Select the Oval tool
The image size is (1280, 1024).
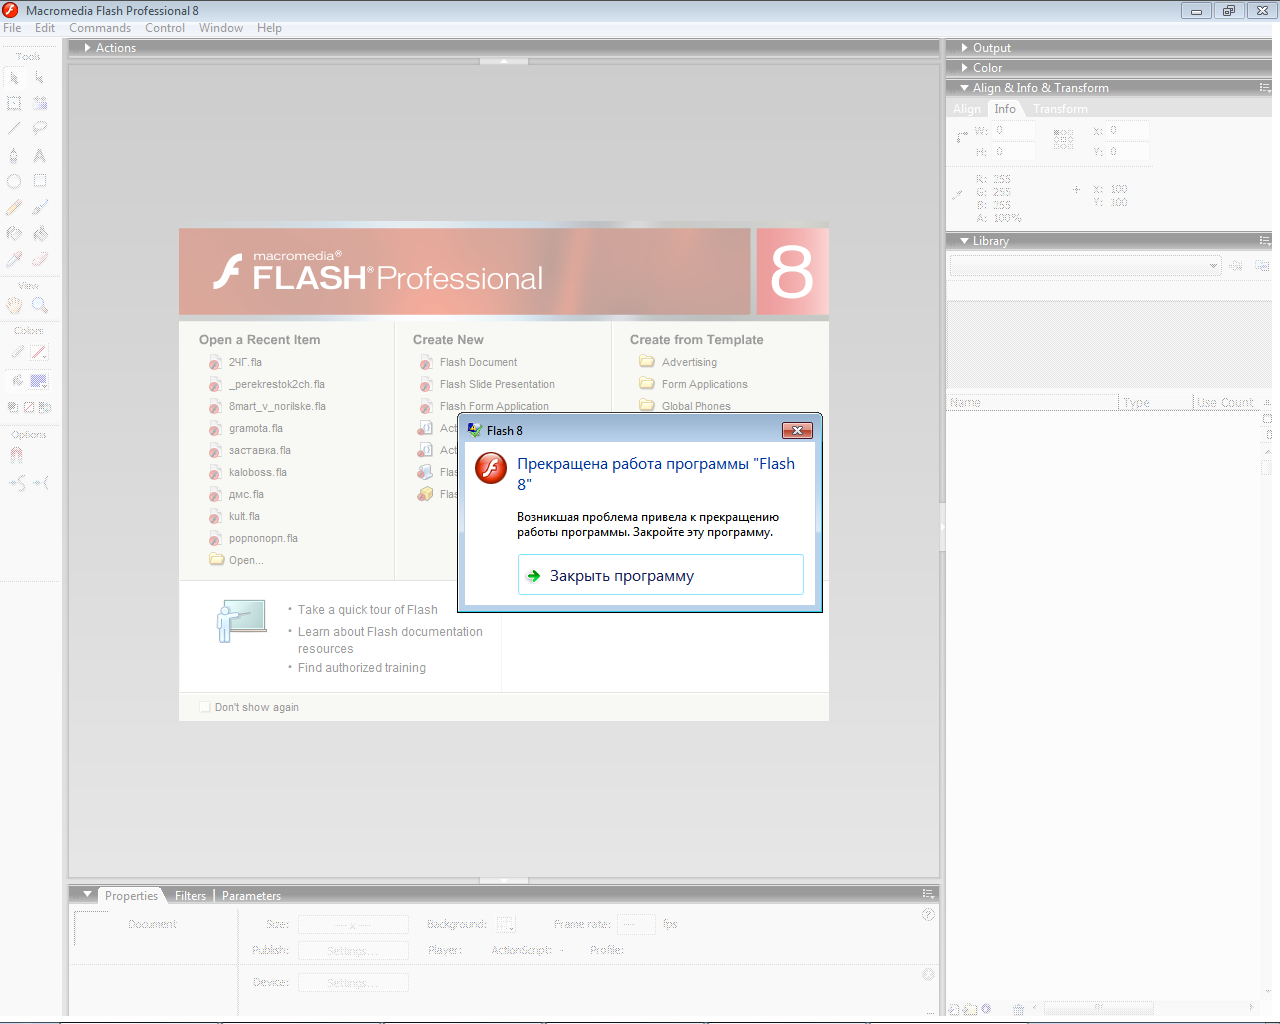[14, 181]
